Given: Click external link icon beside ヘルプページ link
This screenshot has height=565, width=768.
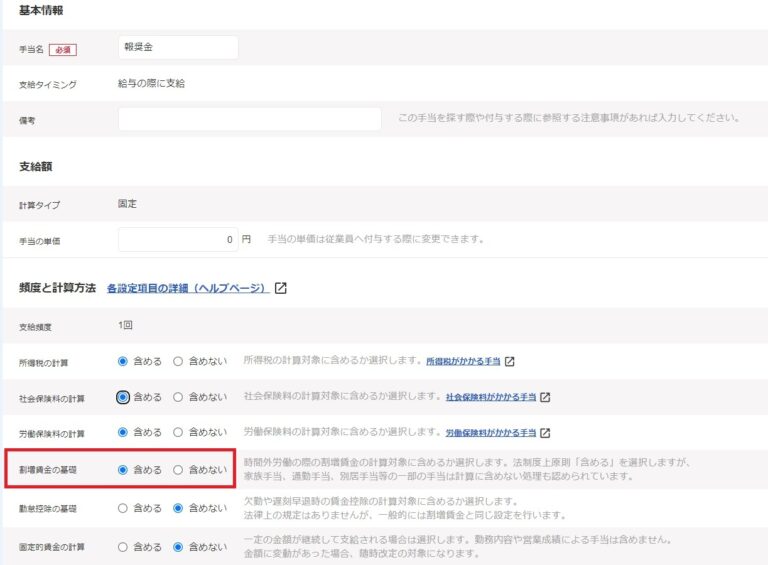Looking at the screenshot, I should [281, 288].
